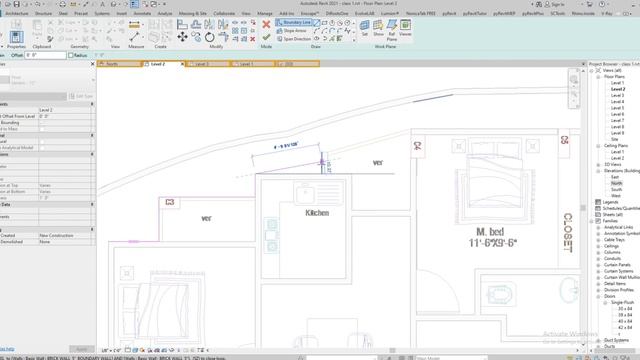Click the Slope Arrow button
This screenshot has width=640, height=360.
click(x=291, y=31)
